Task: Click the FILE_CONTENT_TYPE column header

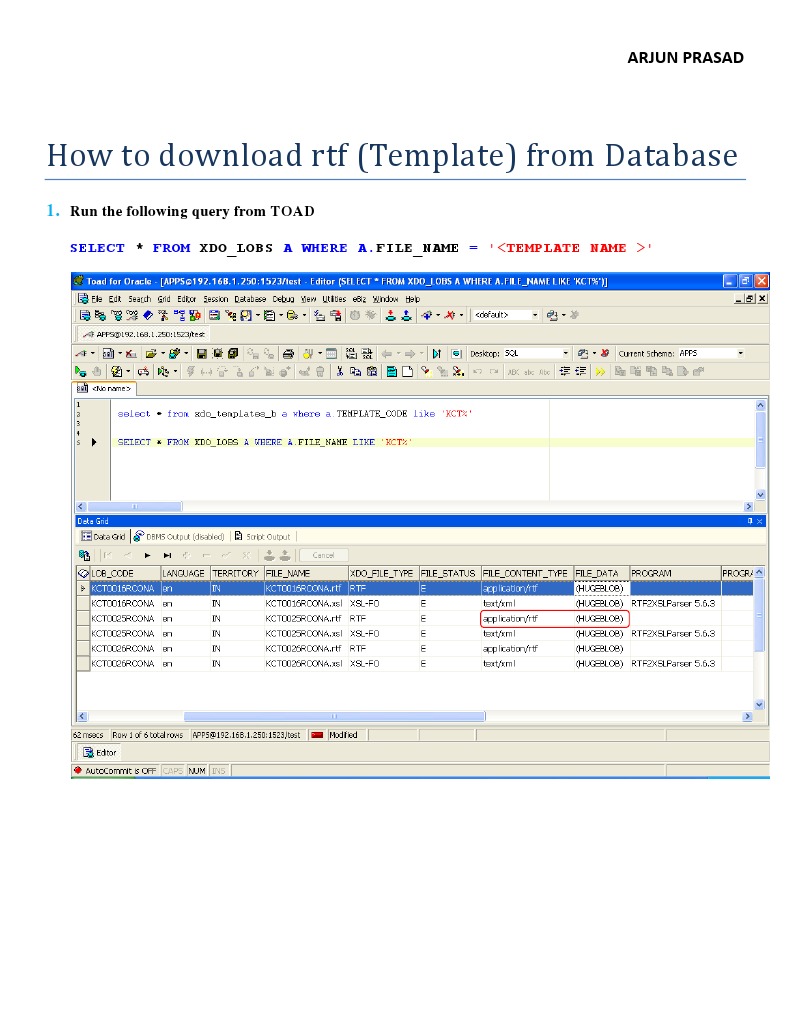Action: 527,573
